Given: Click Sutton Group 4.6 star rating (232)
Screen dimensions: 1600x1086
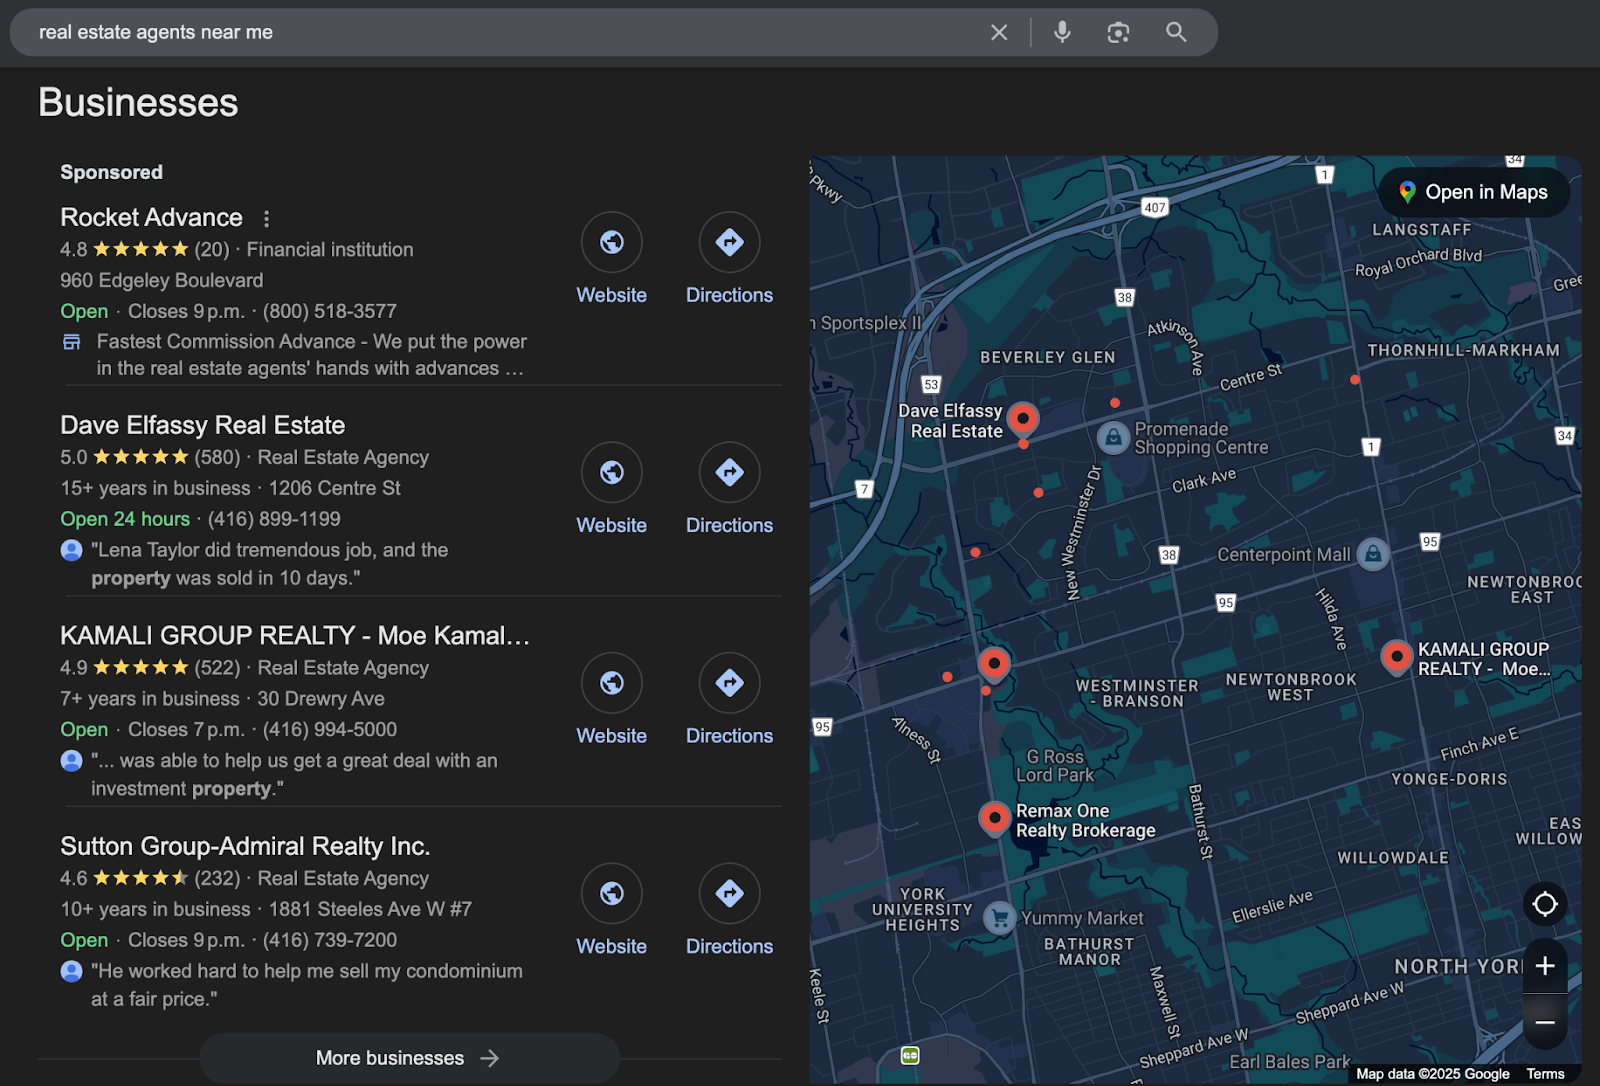Looking at the screenshot, I should tap(150, 879).
